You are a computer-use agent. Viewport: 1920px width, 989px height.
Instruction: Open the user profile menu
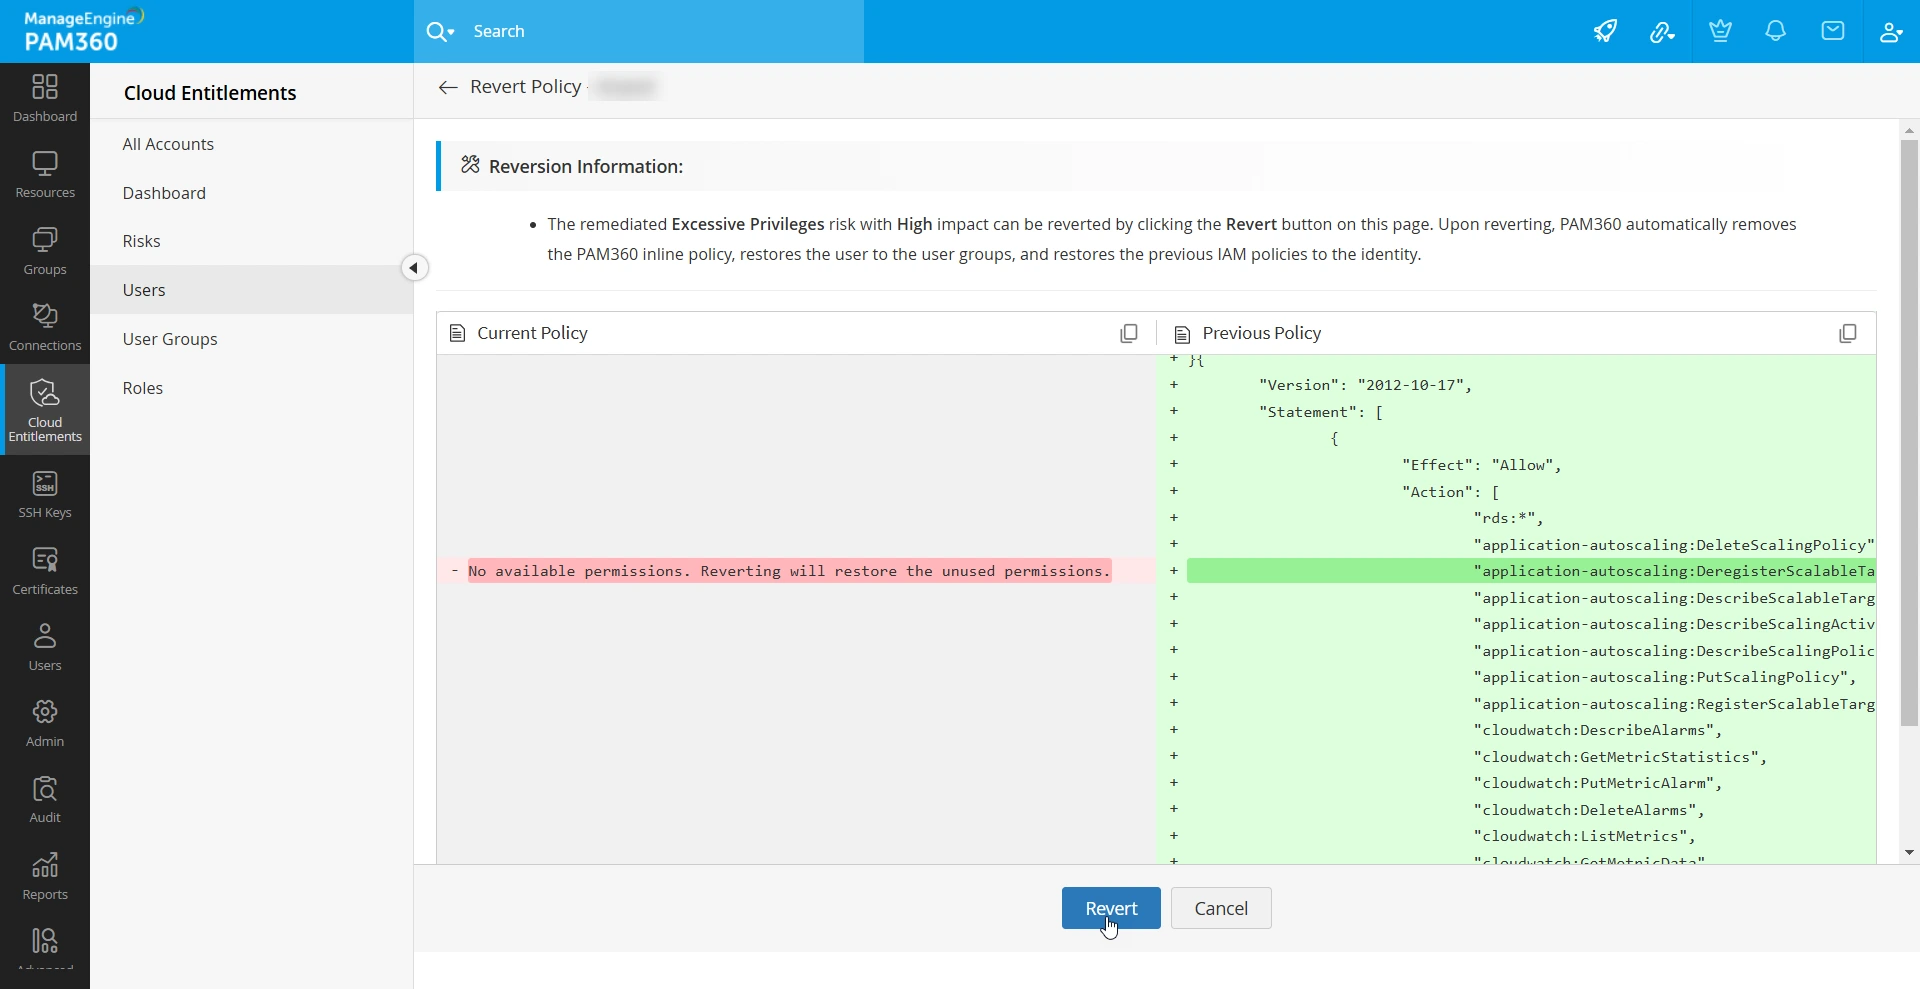[x=1890, y=32]
